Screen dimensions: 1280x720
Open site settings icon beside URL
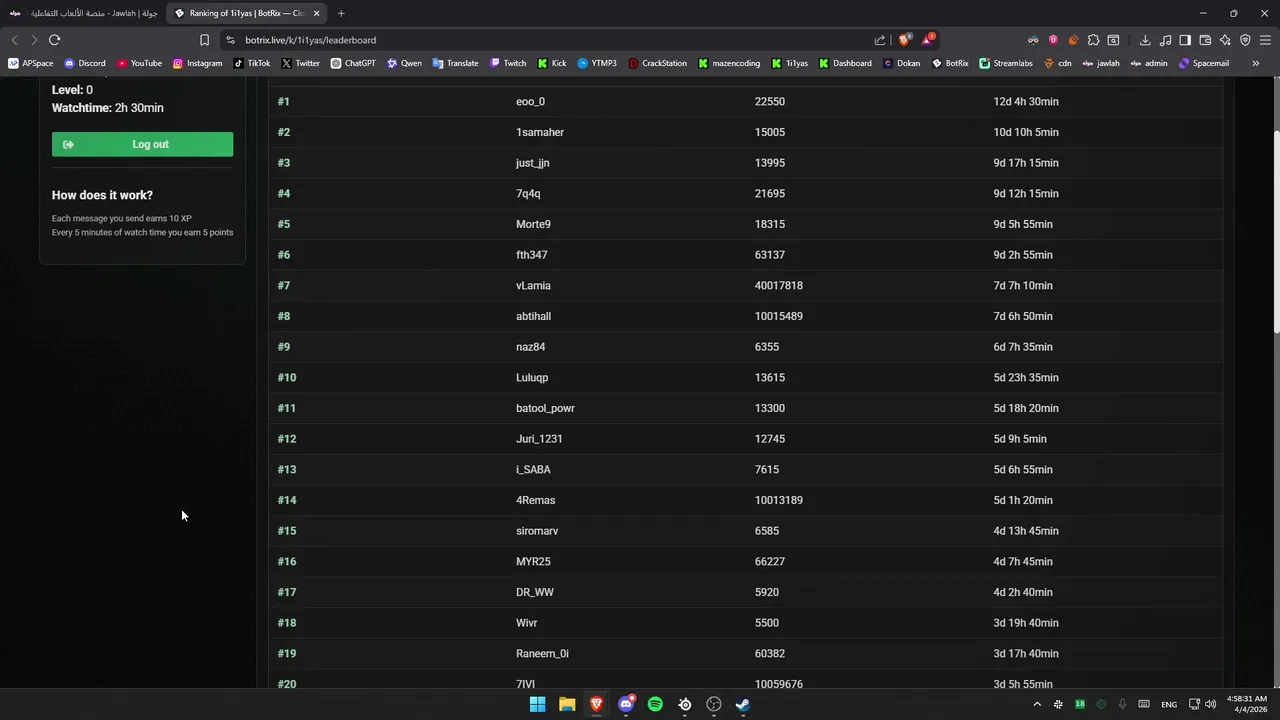pos(230,40)
